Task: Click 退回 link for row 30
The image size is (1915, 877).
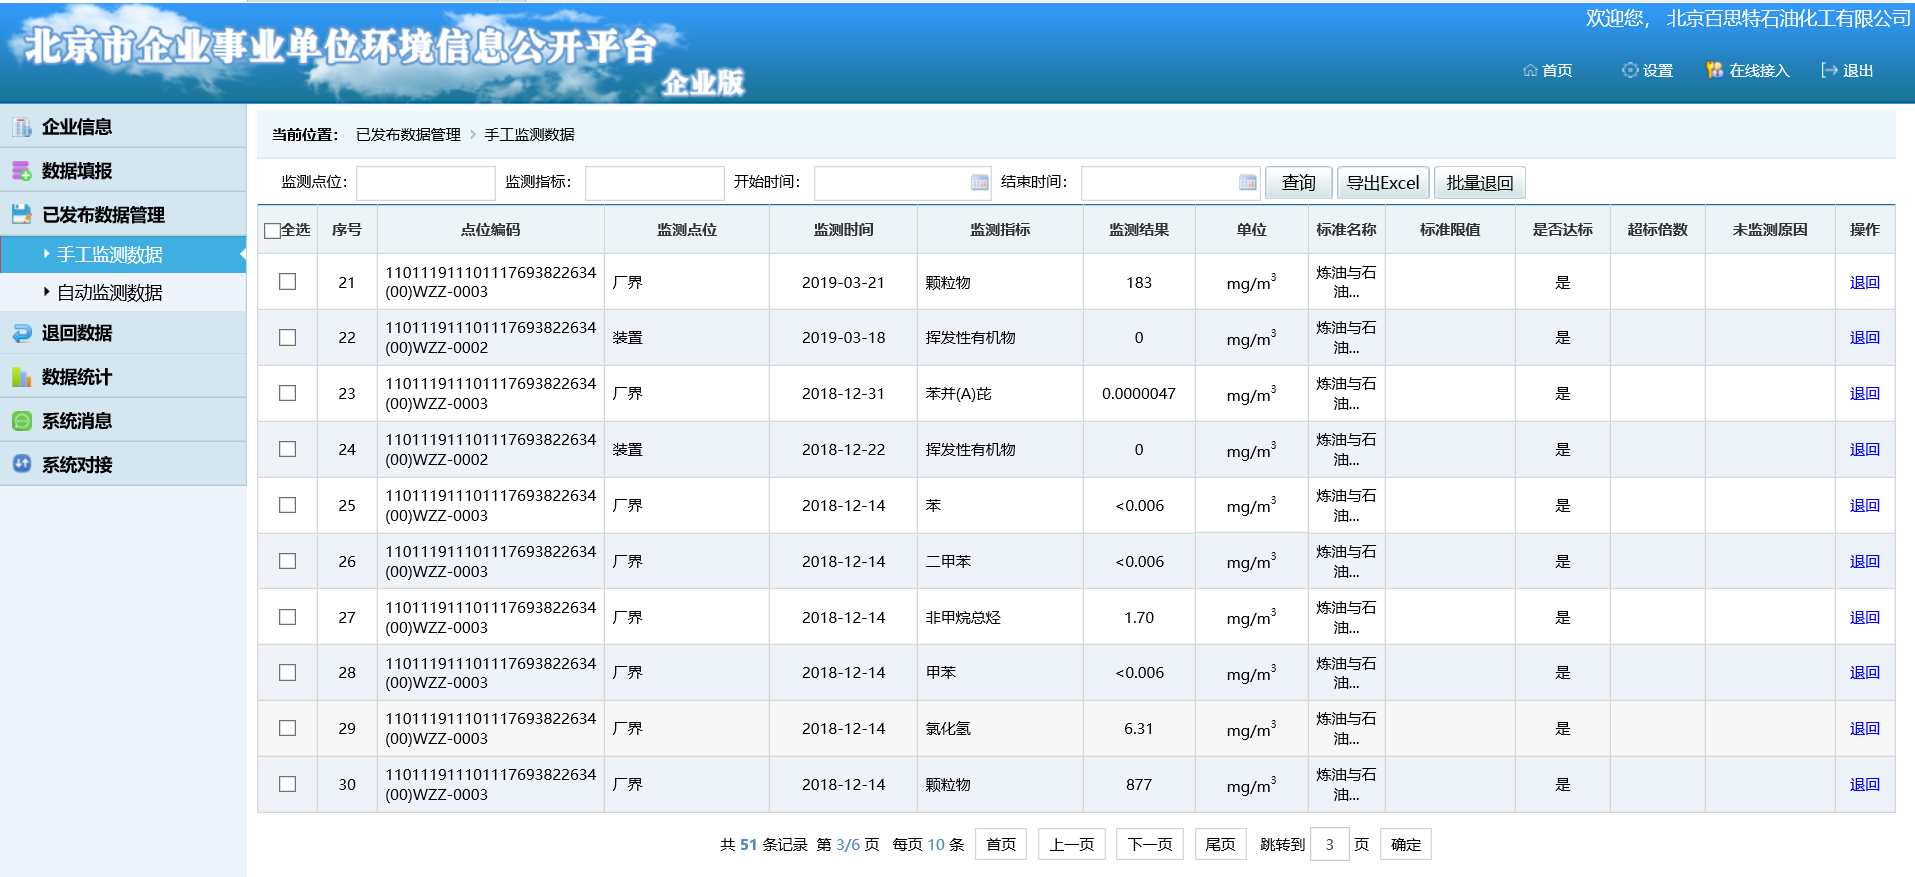Action: pos(1864,784)
